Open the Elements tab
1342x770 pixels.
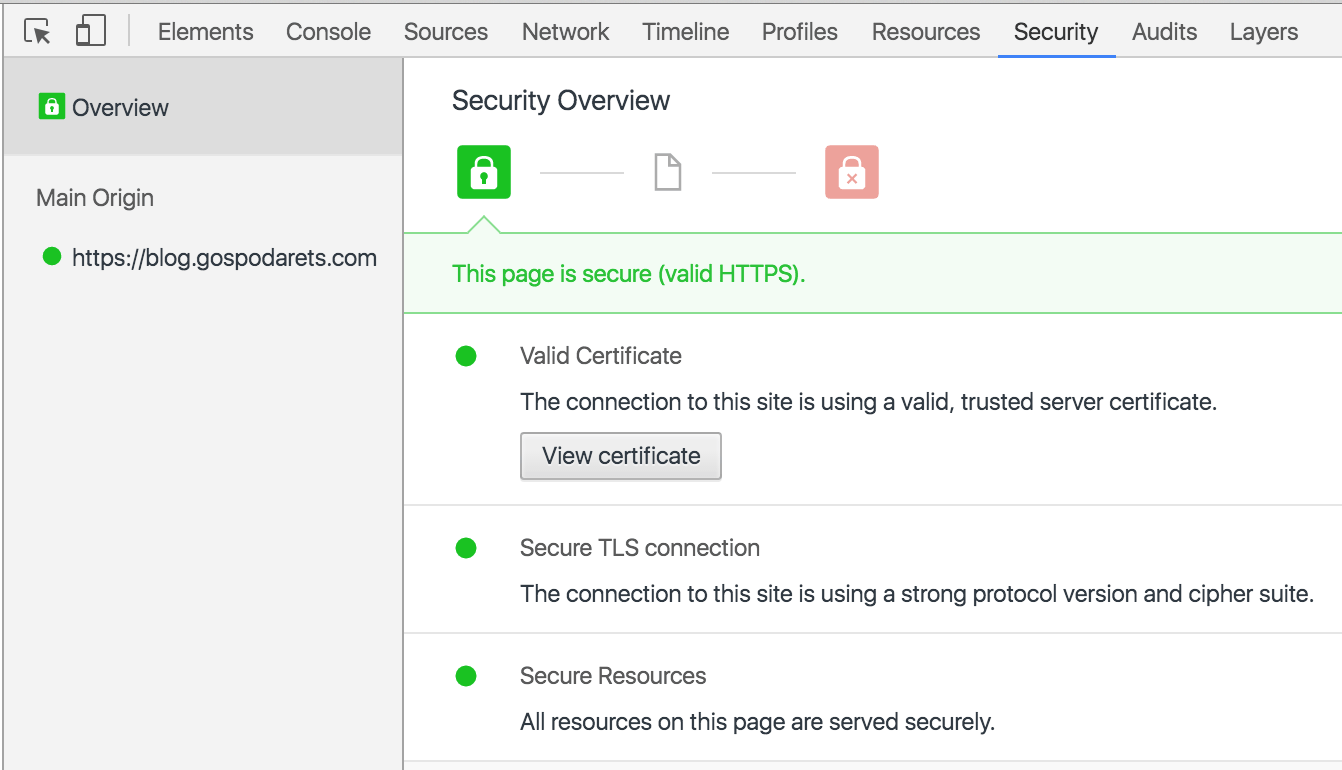pos(205,32)
